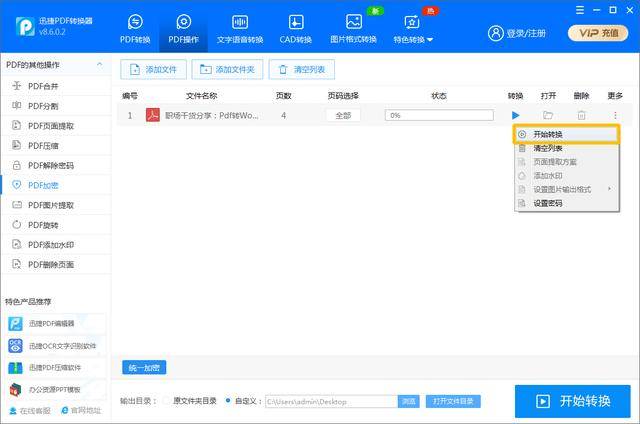The image size is (640, 424).
Task: Open 办公资源PPT模板 product recommendation
Action: pos(56,389)
